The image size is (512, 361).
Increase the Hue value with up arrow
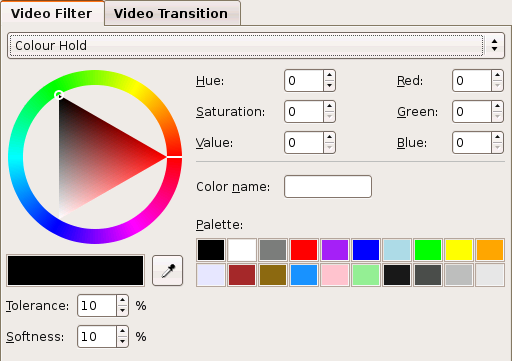(329, 75)
